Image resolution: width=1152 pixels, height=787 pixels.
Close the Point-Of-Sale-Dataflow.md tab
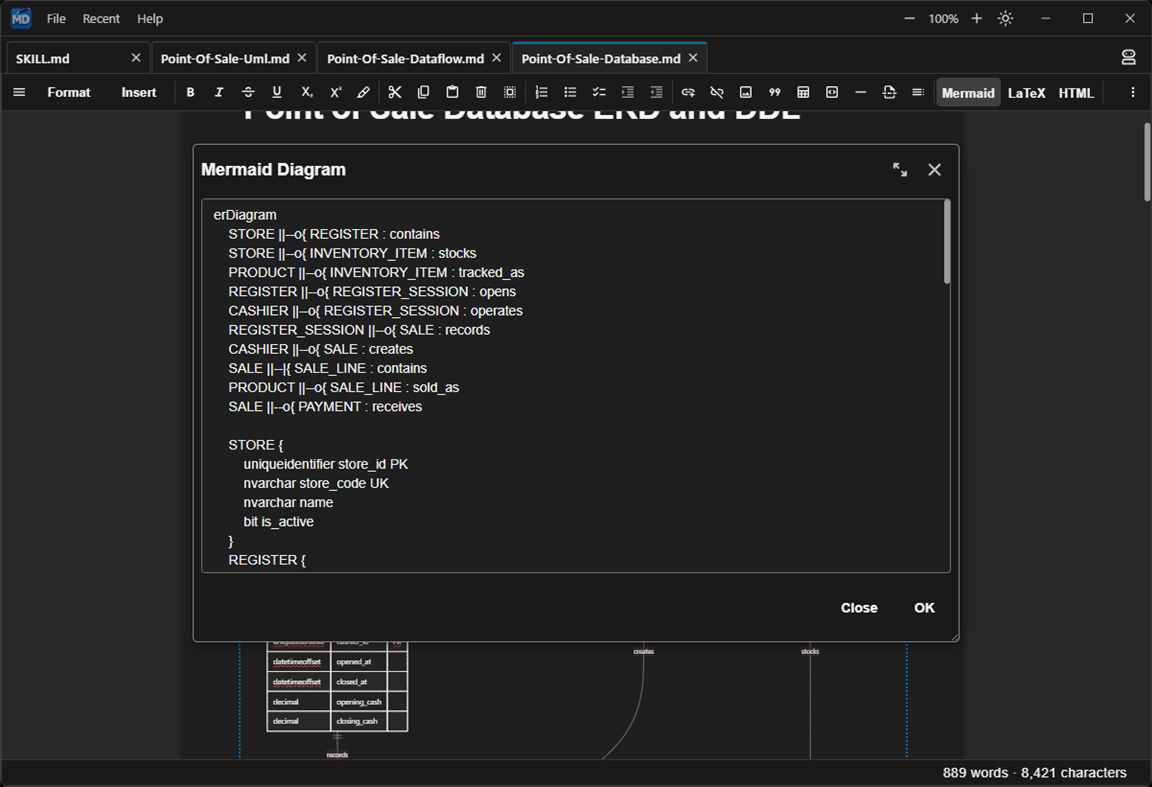(x=497, y=58)
